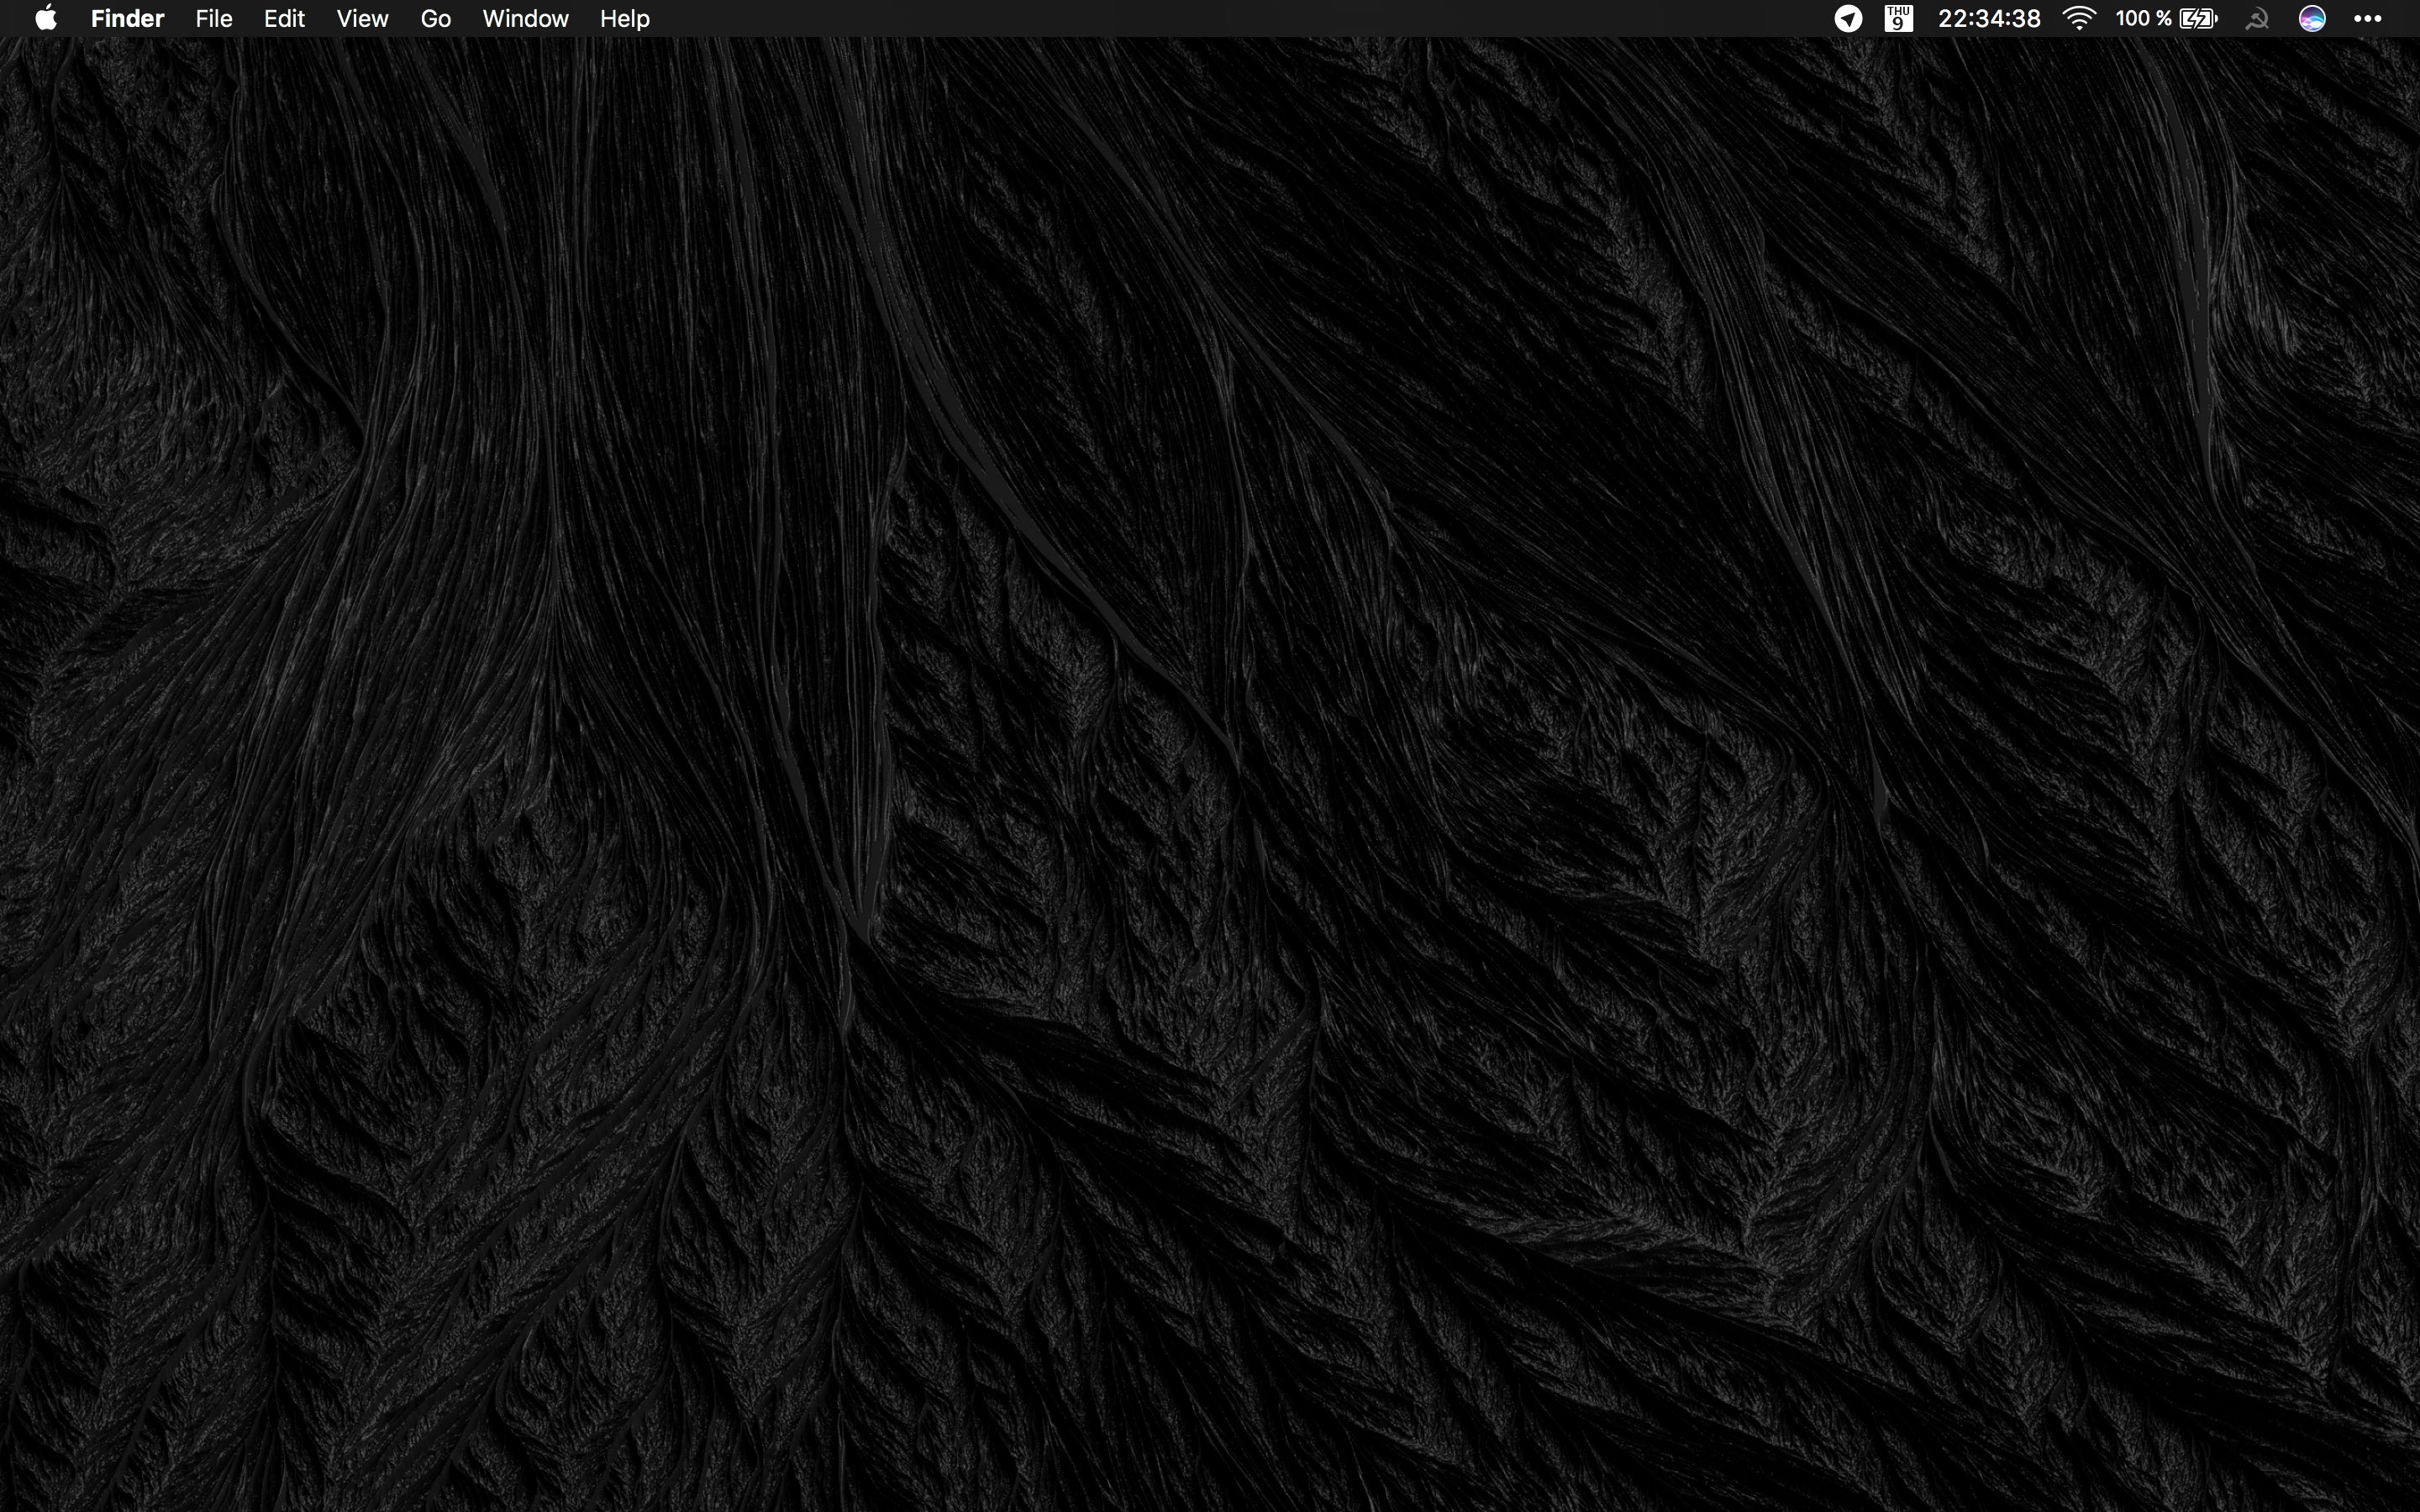Click the Telegram paper-plane status icon

pyautogui.click(x=1848, y=18)
